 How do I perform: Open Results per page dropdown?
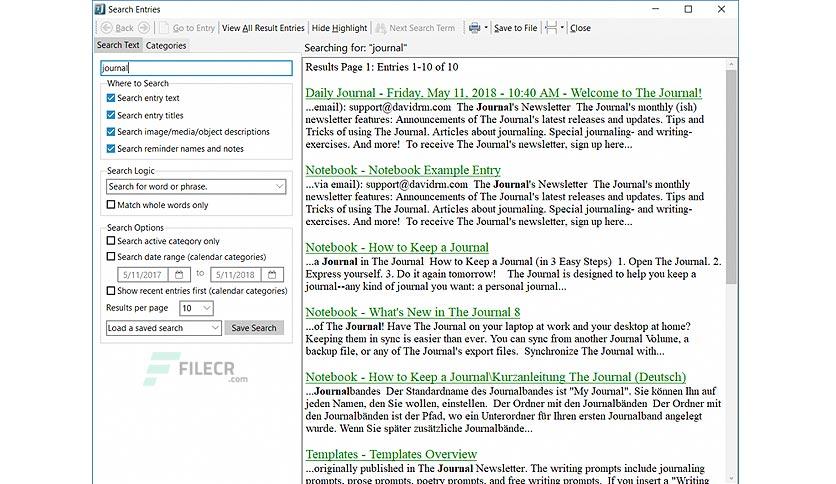pyautogui.click(x=196, y=308)
